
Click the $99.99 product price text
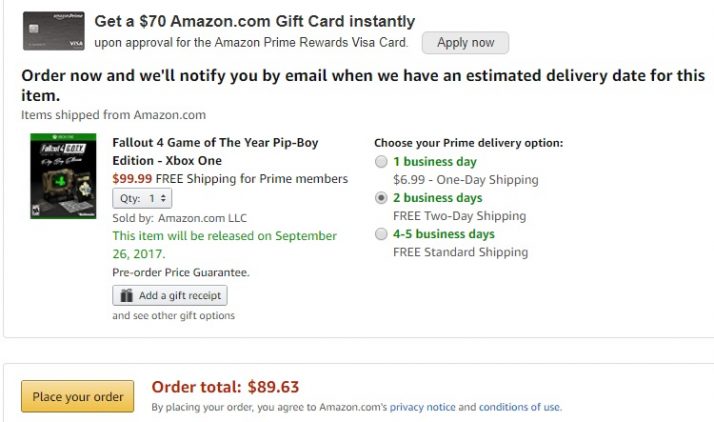pos(133,179)
